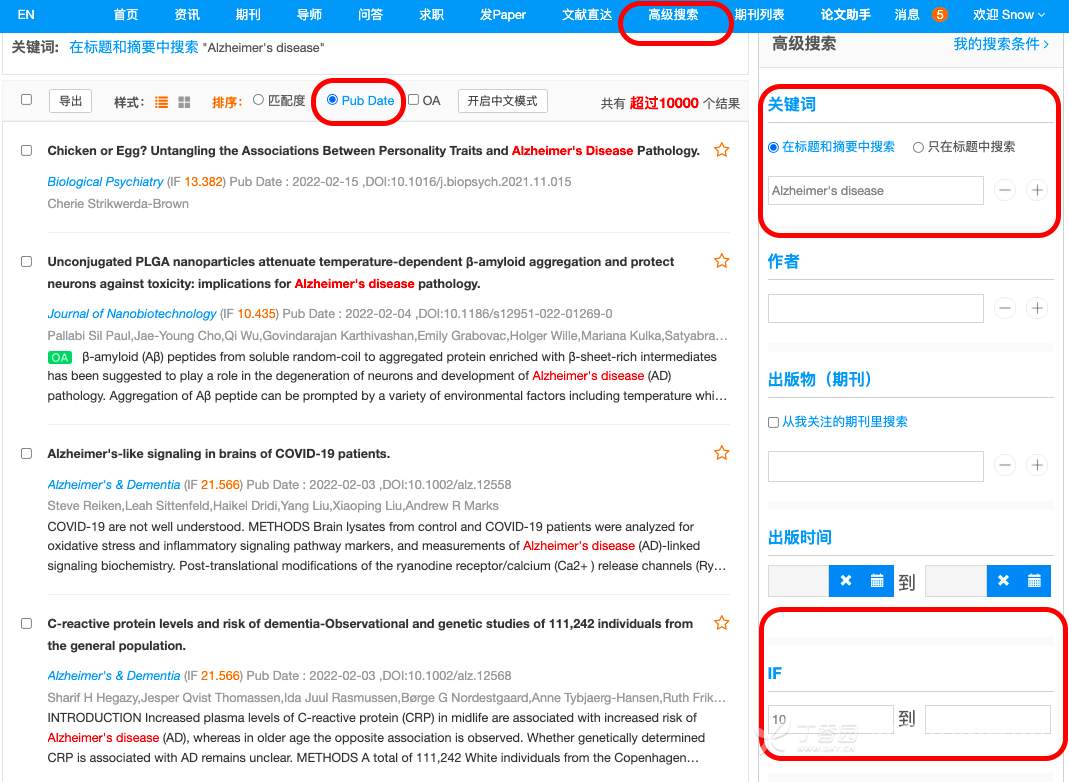The image size is (1069, 782).
Task: Click the IF minimum value field
Action: pos(830,719)
